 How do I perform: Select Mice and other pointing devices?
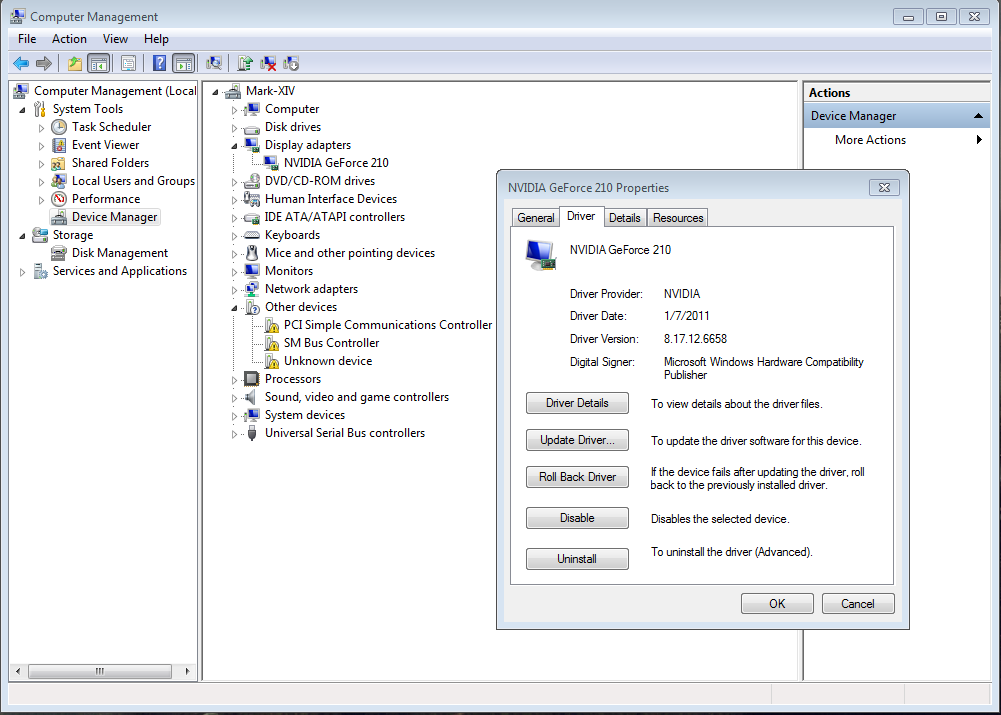(350, 253)
